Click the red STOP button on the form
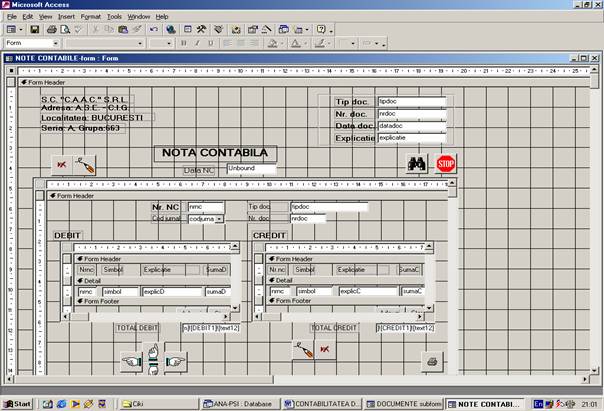The height and width of the screenshot is (411, 604). pyautogui.click(x=446, y=164)
